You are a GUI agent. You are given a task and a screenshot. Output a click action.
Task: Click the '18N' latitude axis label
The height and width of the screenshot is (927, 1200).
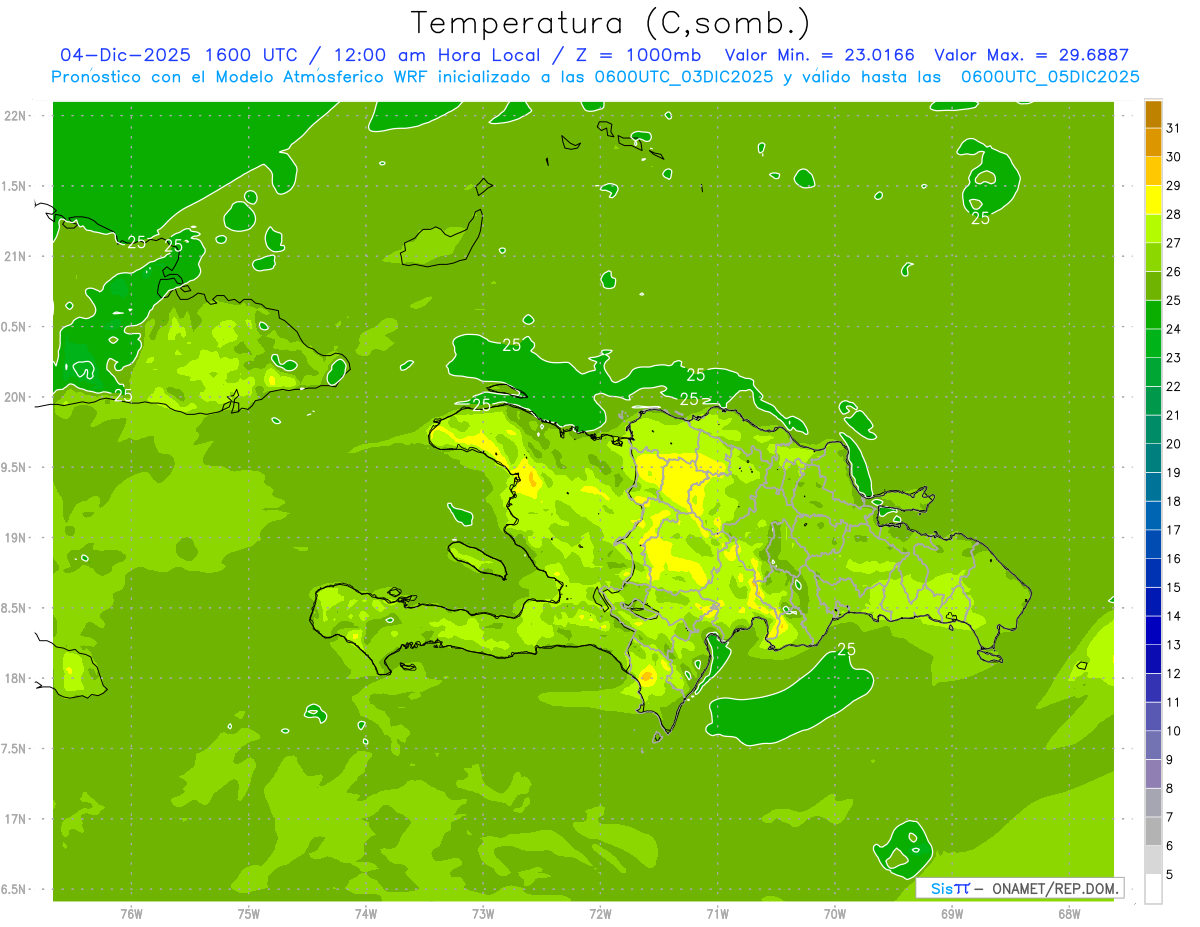15,678
